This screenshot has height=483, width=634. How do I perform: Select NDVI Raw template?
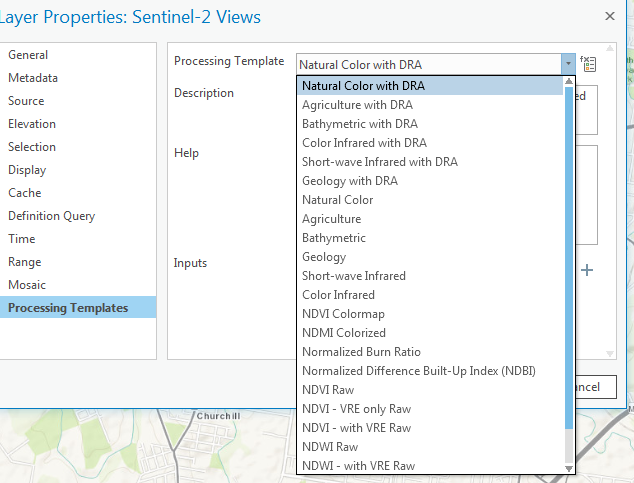430,390
